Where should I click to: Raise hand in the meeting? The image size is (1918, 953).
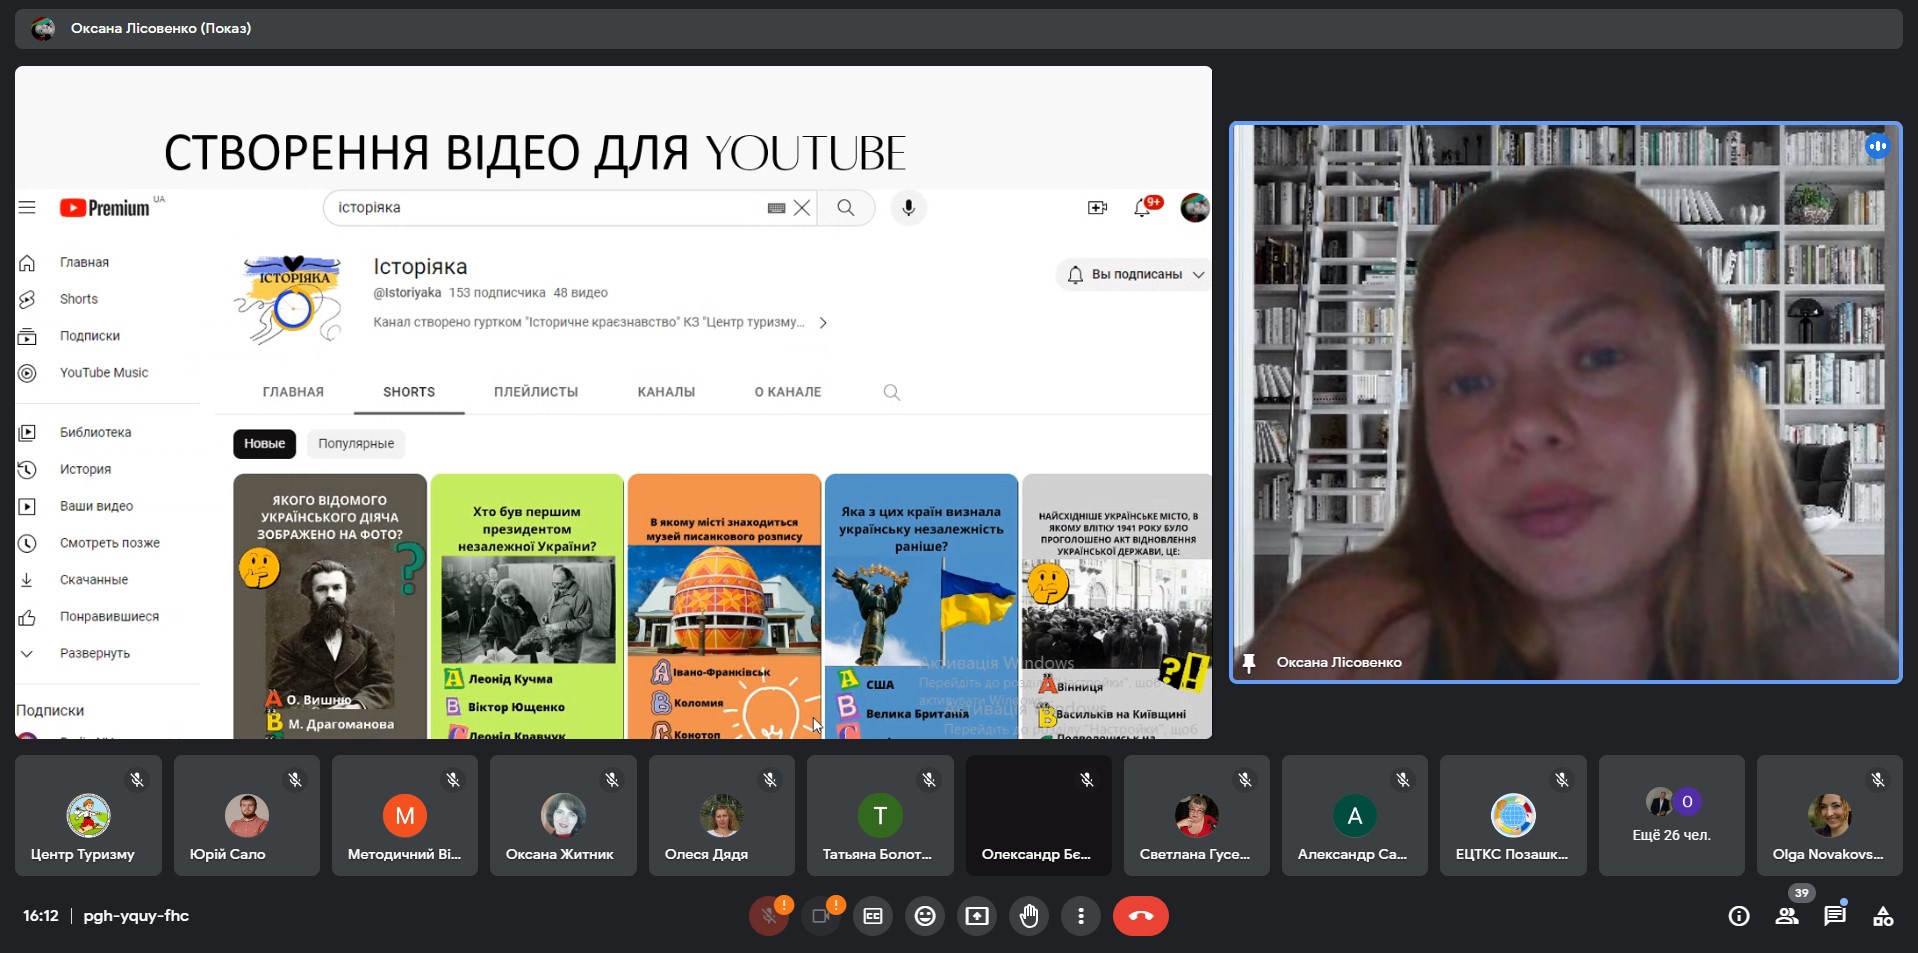tap(1029, 916)
